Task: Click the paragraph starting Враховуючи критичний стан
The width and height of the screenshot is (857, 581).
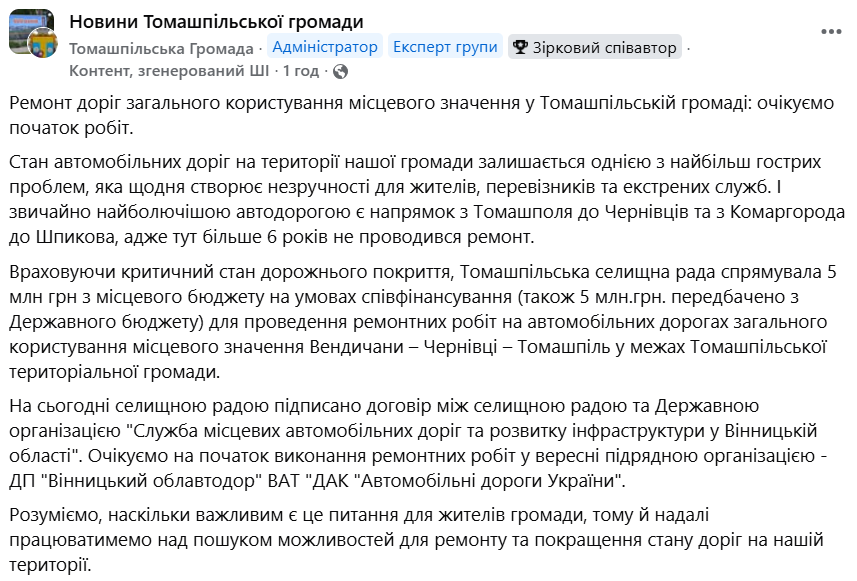Action: tap(422, 322)
